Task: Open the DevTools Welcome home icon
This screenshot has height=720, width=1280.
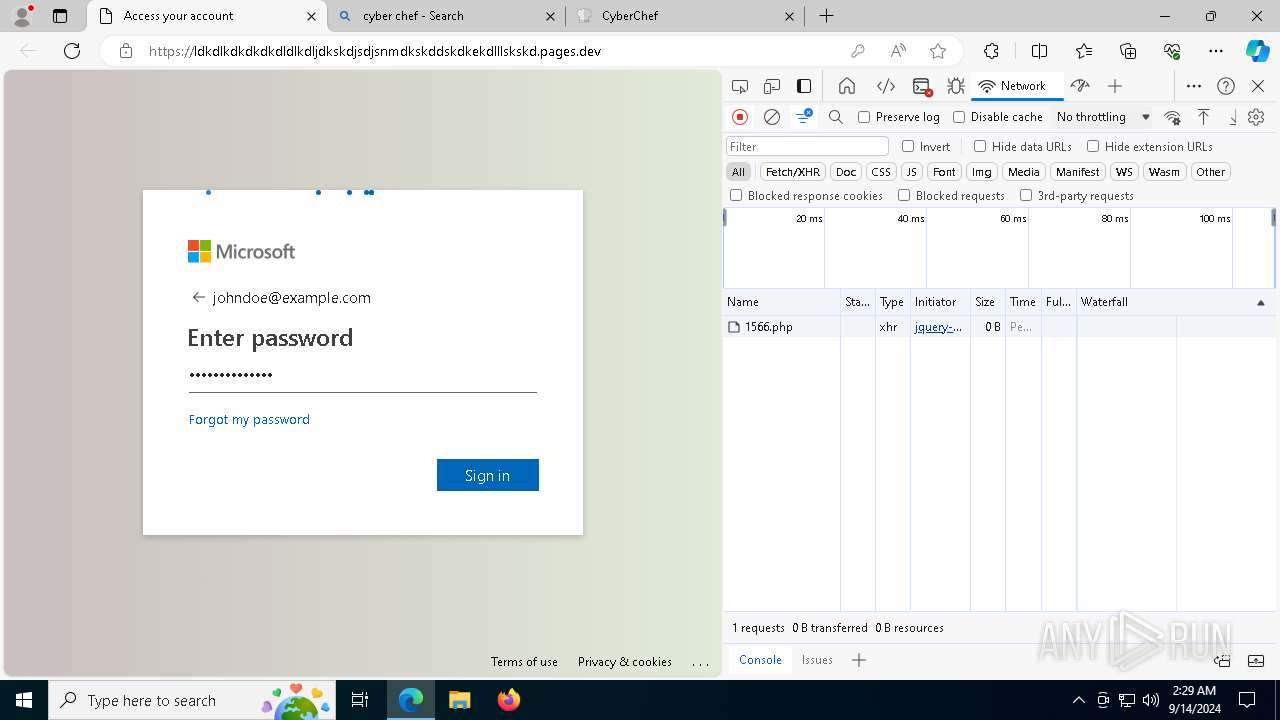Action: [847, 86]
